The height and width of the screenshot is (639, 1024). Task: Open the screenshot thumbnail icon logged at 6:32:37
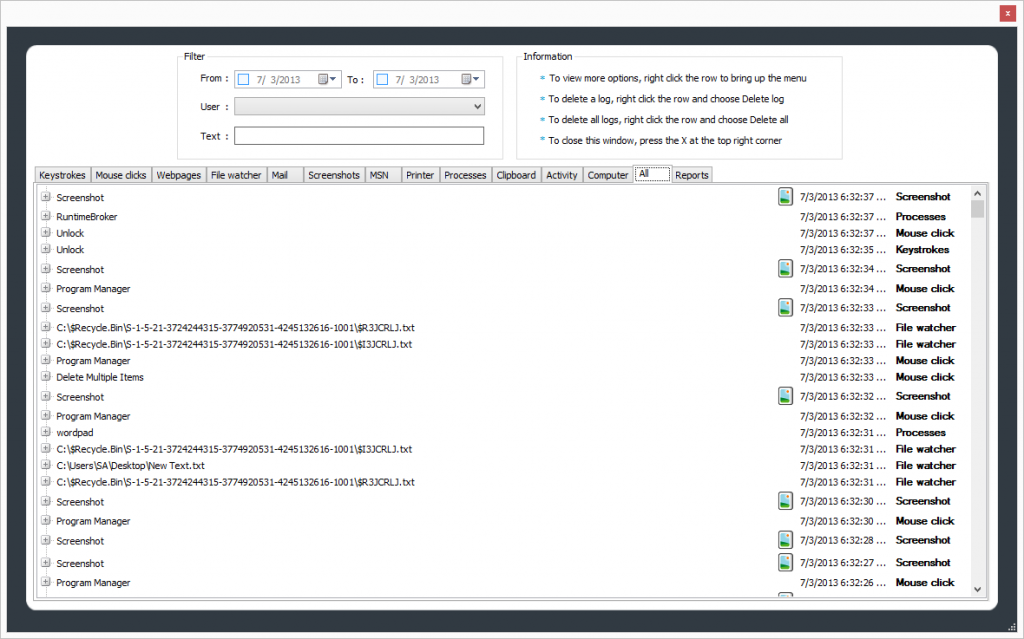(786, 197)
